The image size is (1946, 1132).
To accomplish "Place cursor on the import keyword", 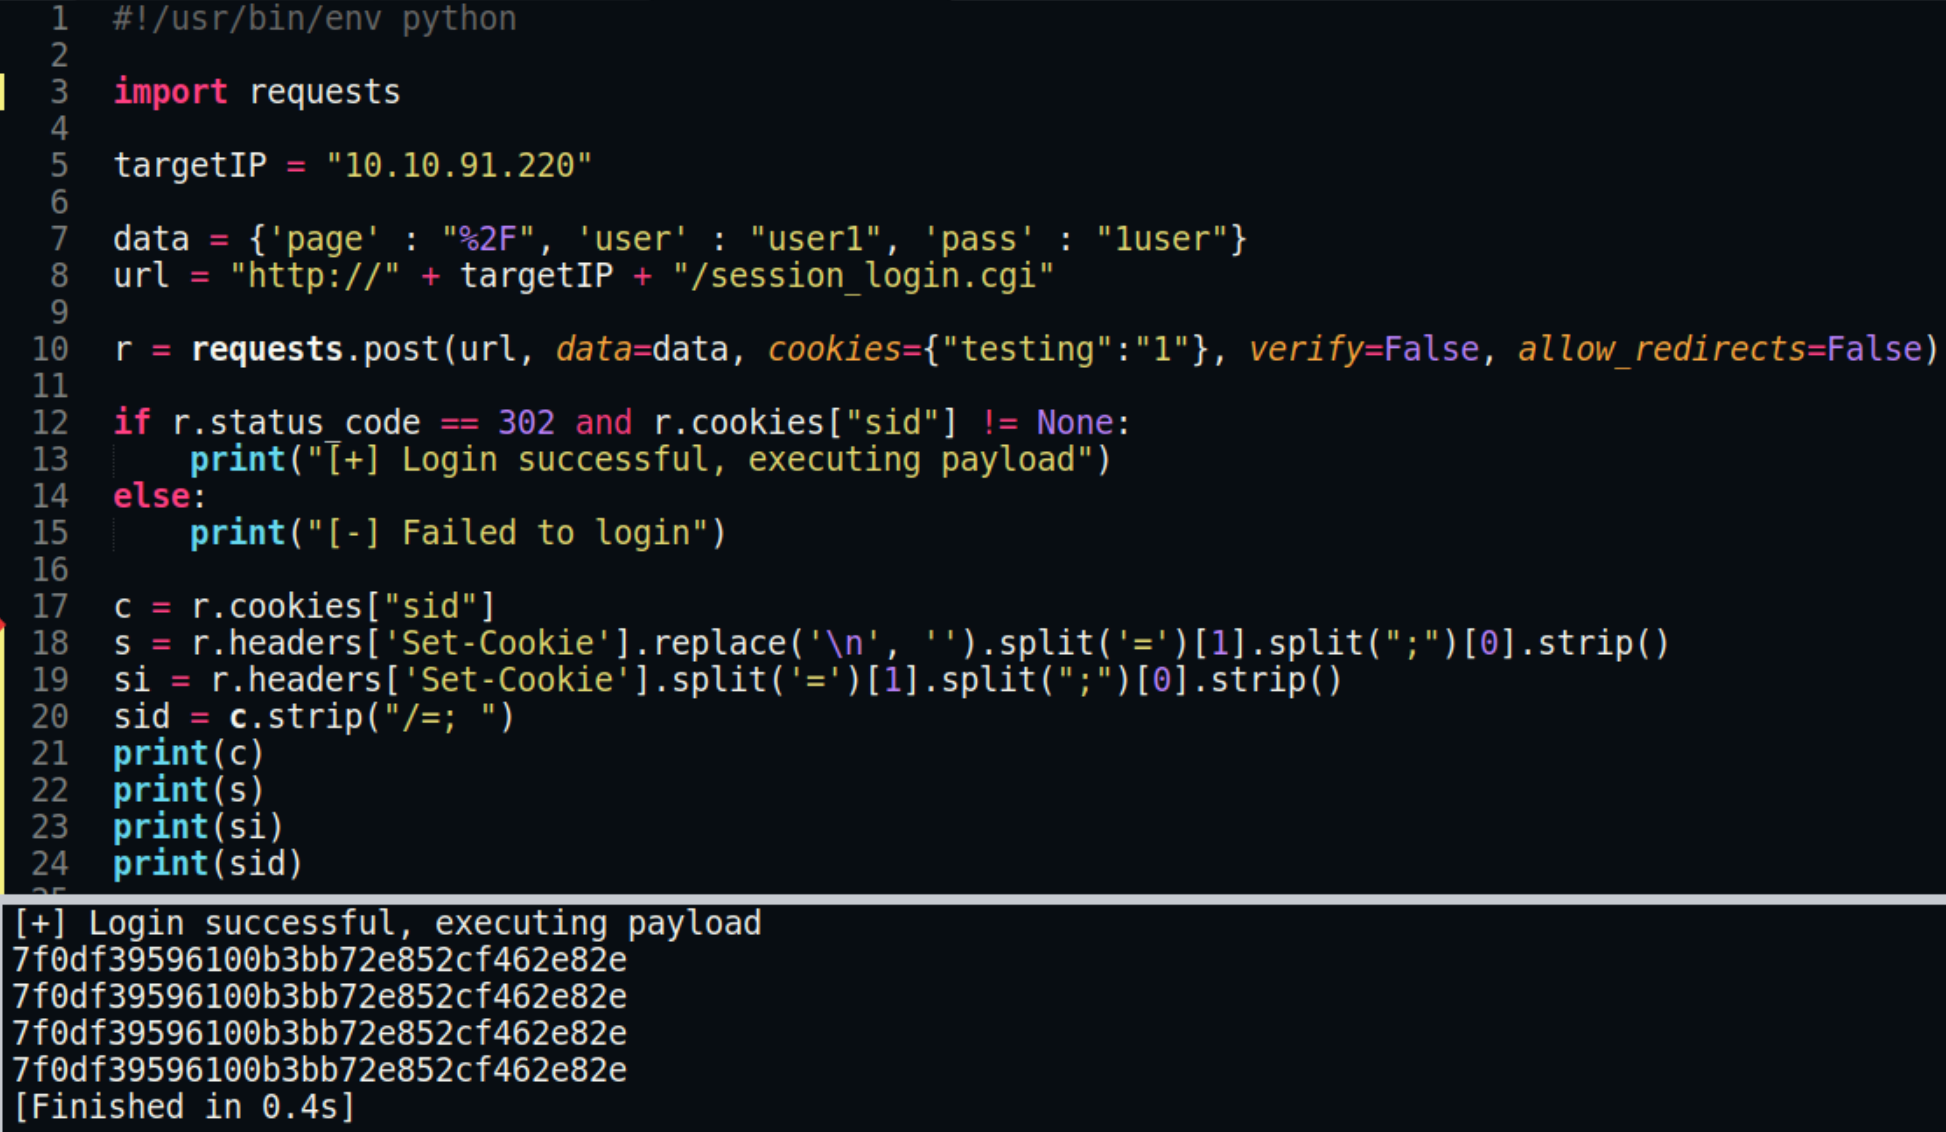I will [x=170, y=92].
